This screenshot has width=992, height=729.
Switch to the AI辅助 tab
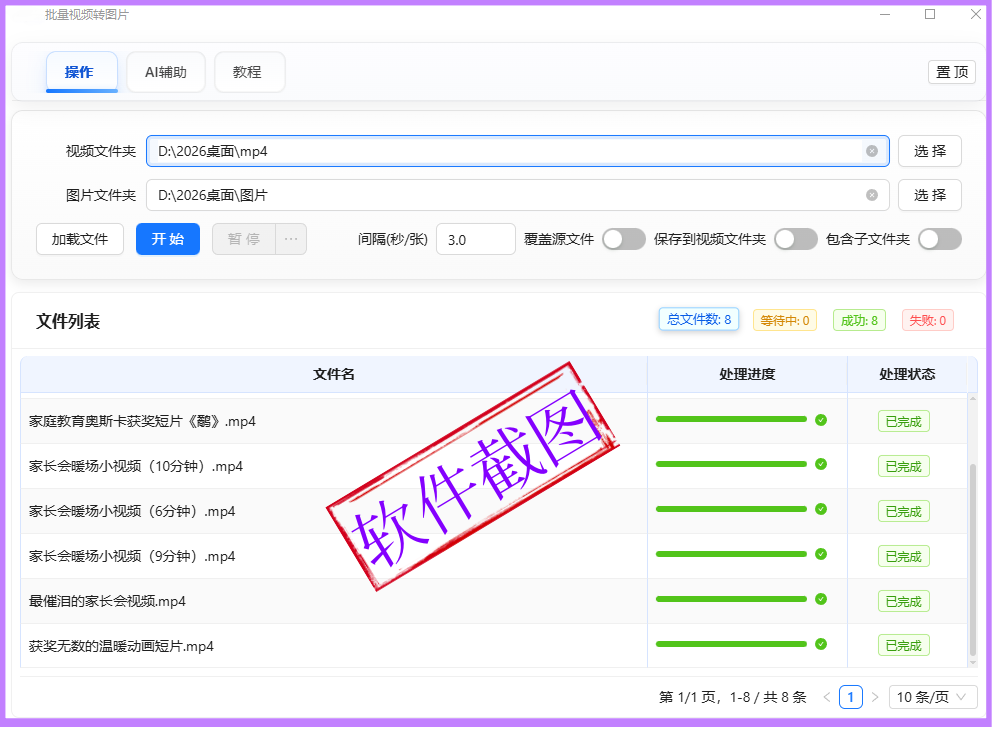(x=166, y=72)
